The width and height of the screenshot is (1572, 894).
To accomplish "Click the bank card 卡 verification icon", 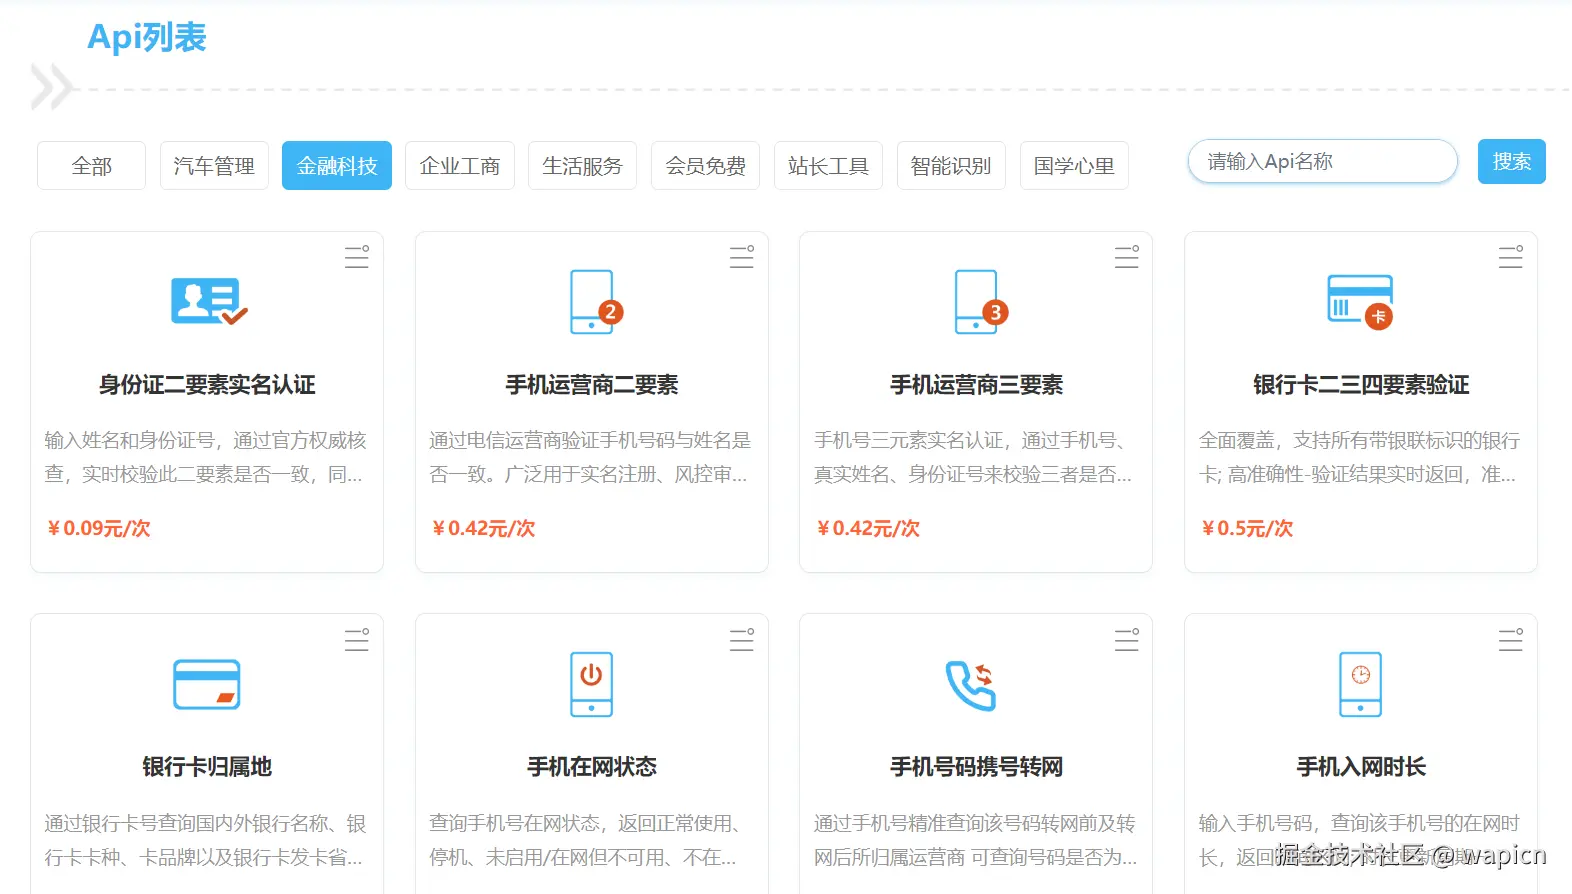I will point(1360,301).
